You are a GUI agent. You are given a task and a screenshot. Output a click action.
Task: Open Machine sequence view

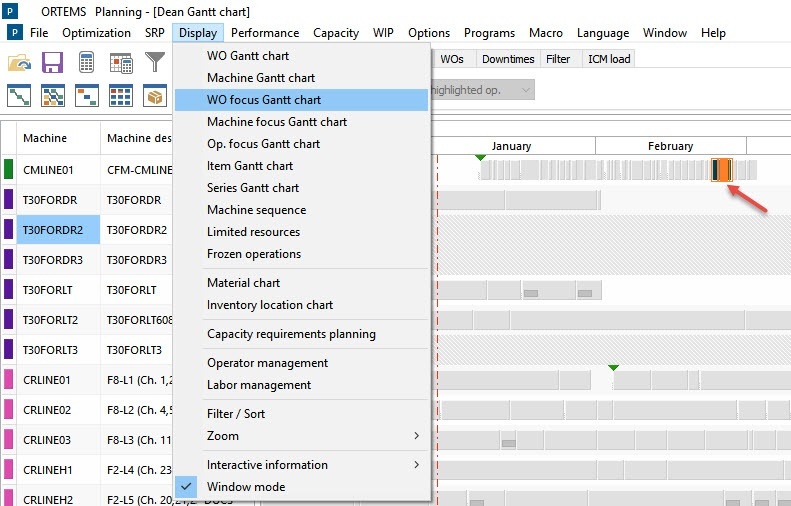(x=303, y=210)
